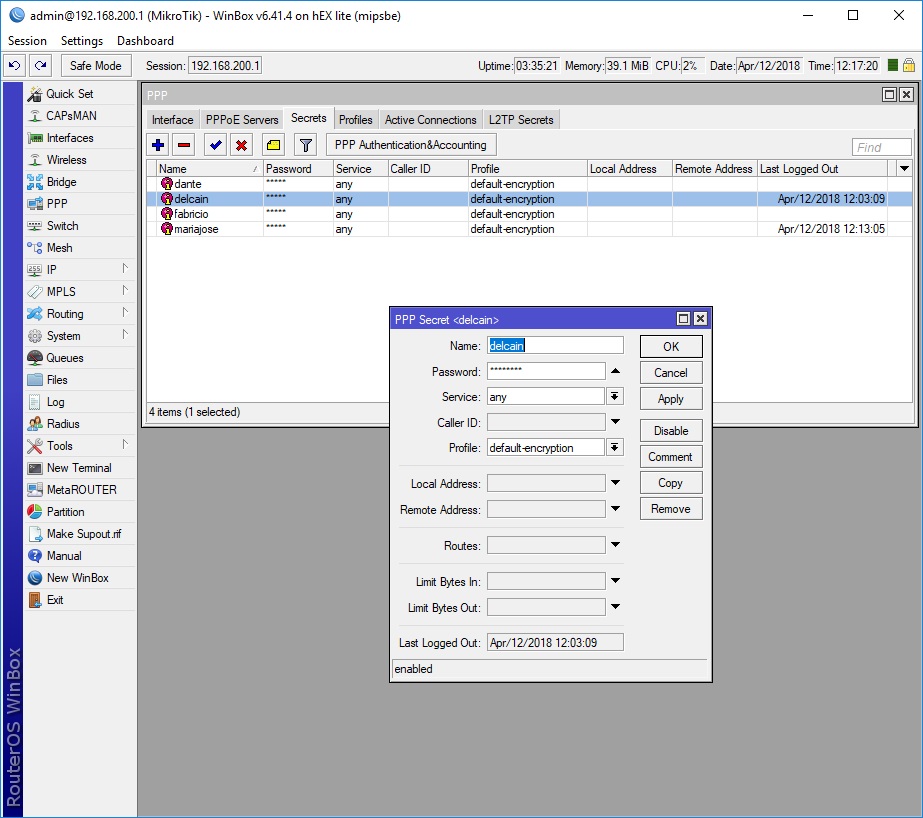Click the blue checkmark enable icon

tap(215, 145)
